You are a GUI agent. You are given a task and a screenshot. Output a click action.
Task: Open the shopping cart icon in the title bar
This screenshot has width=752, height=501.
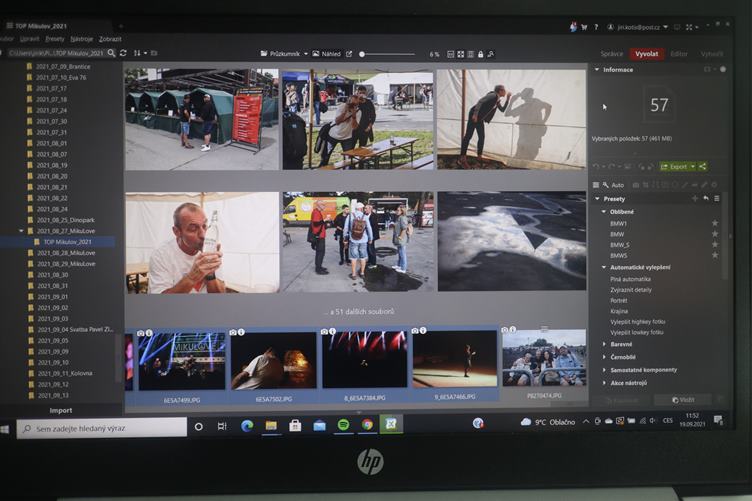(x=584, y=27)
